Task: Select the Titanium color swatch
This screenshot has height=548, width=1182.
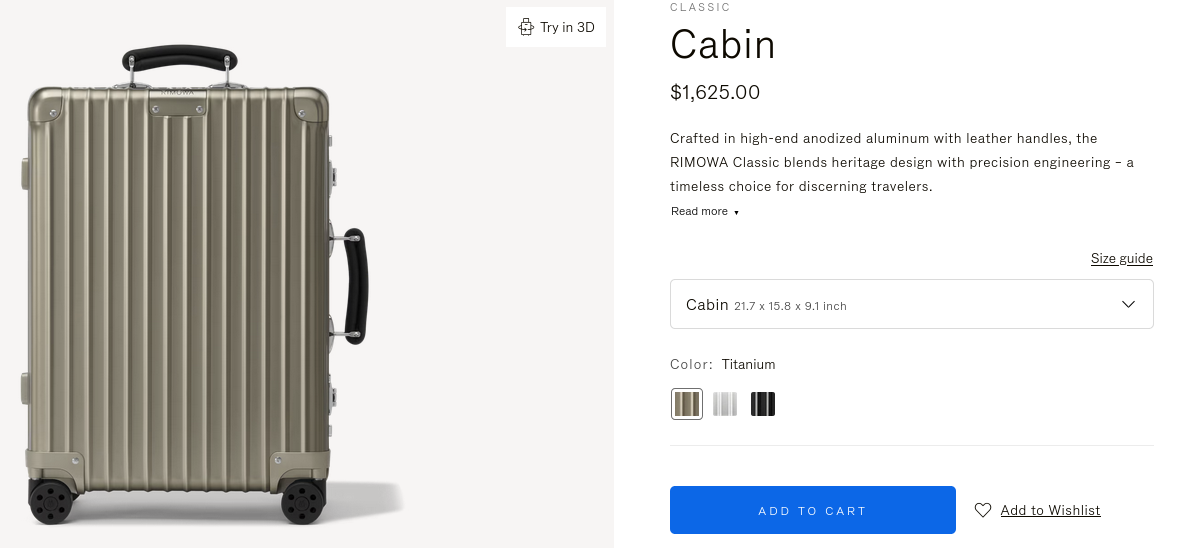Action: click(687, 404)
